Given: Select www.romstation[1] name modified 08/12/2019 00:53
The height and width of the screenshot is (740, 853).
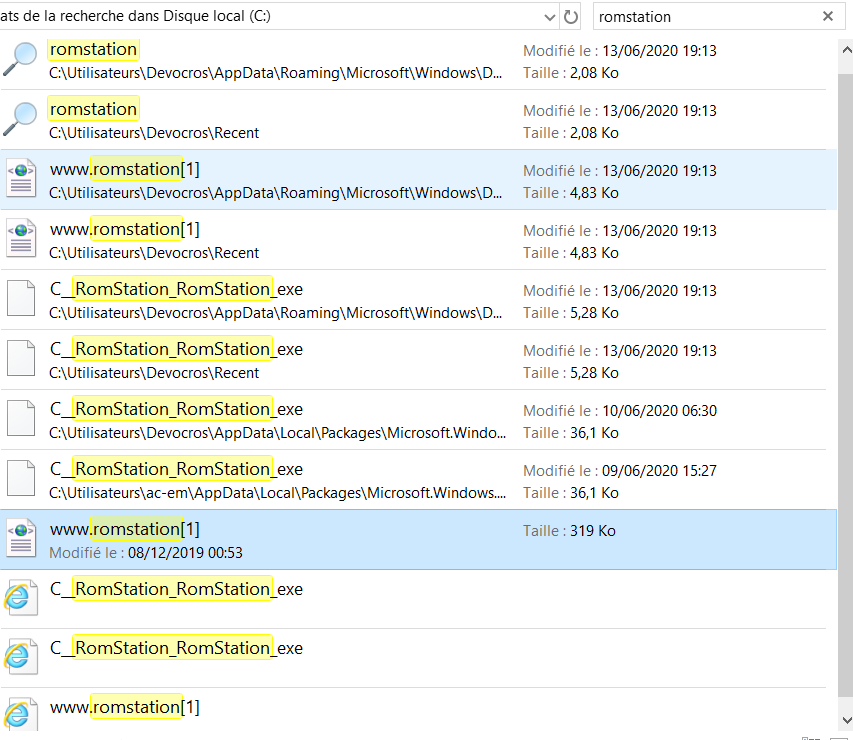Looking at the screenshot, I should 125,529.
